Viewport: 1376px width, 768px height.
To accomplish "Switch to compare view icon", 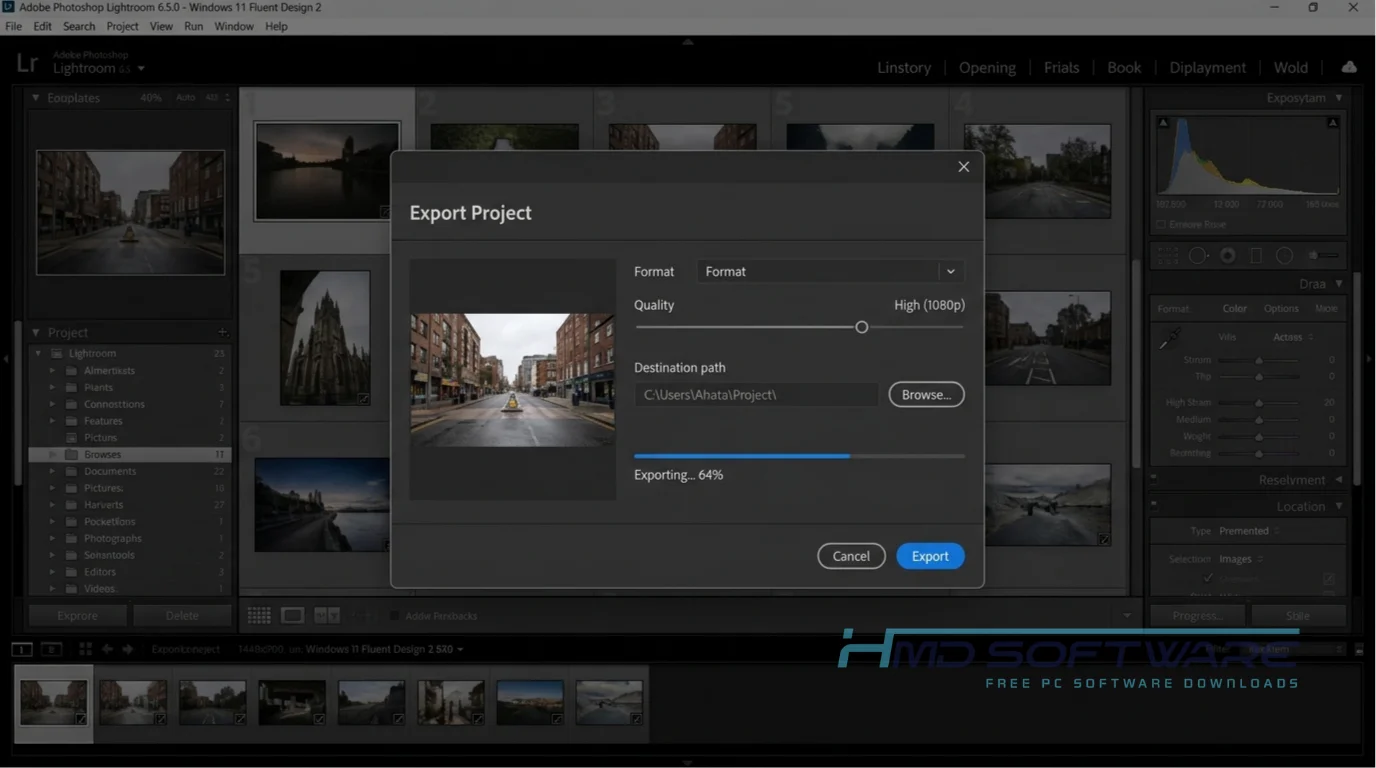I will pyautogui.click(x=327, y=616).
